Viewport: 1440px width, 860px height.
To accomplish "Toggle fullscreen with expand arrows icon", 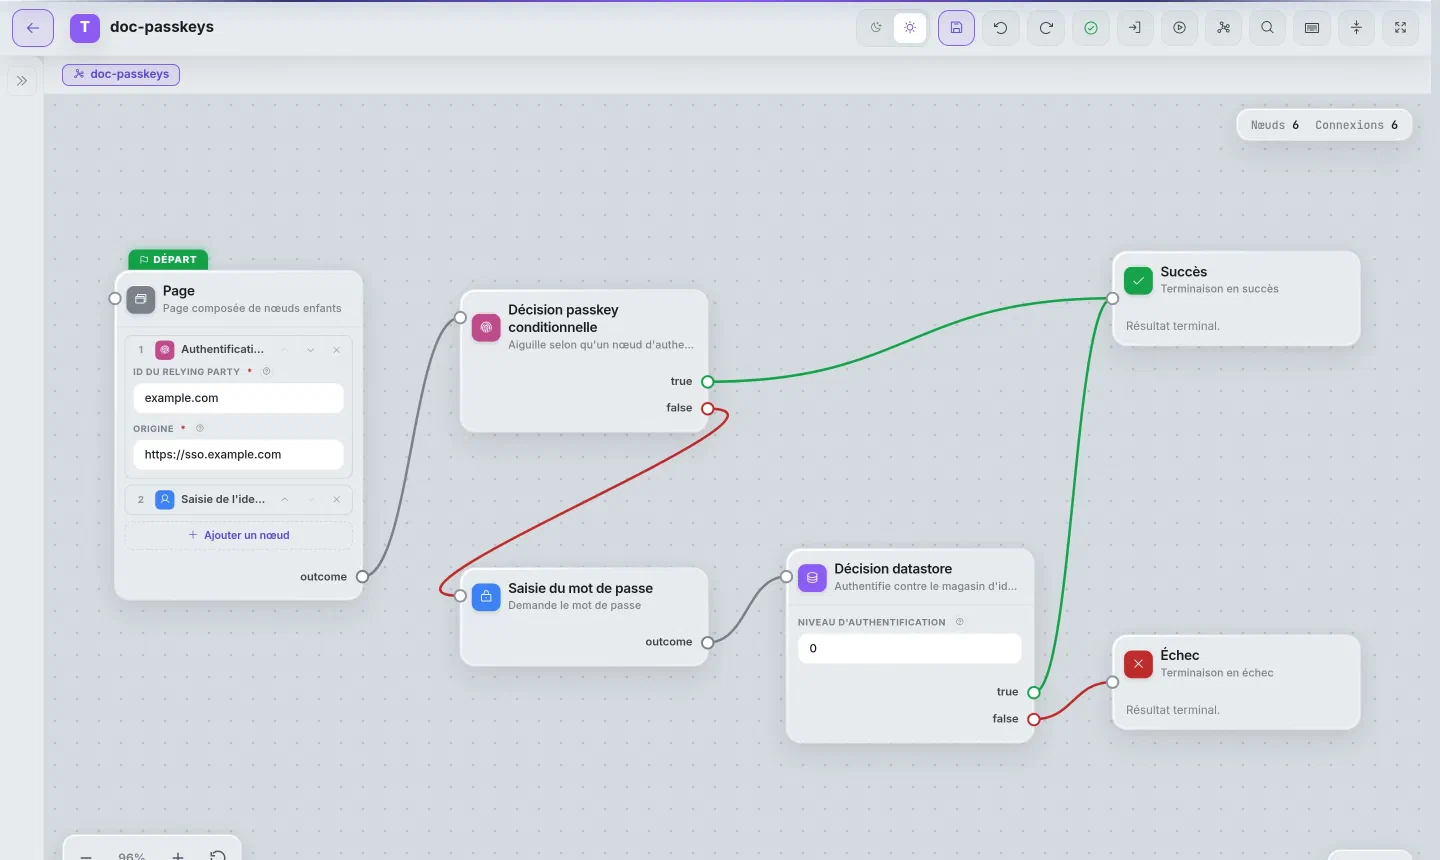I will (x=1400, y=28).
